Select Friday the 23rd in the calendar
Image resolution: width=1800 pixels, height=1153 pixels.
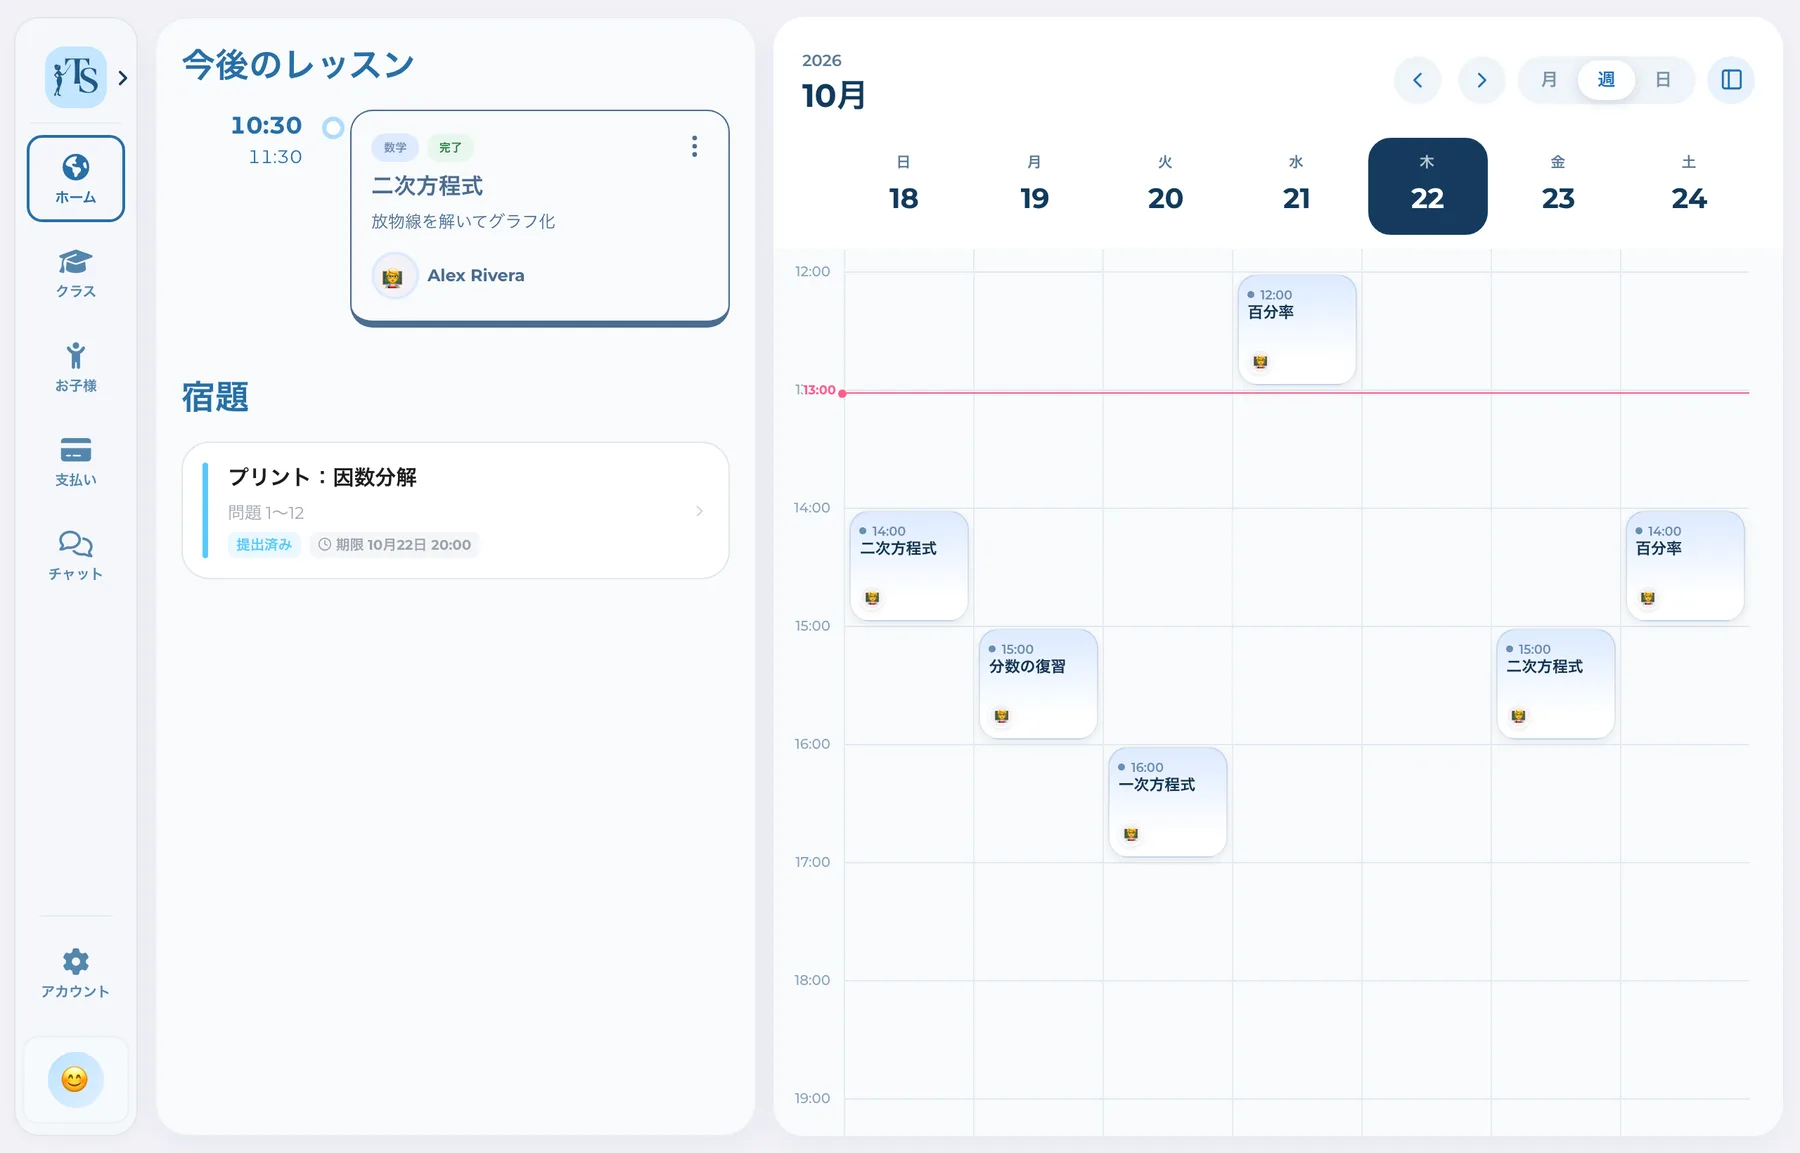[1558, 186]
